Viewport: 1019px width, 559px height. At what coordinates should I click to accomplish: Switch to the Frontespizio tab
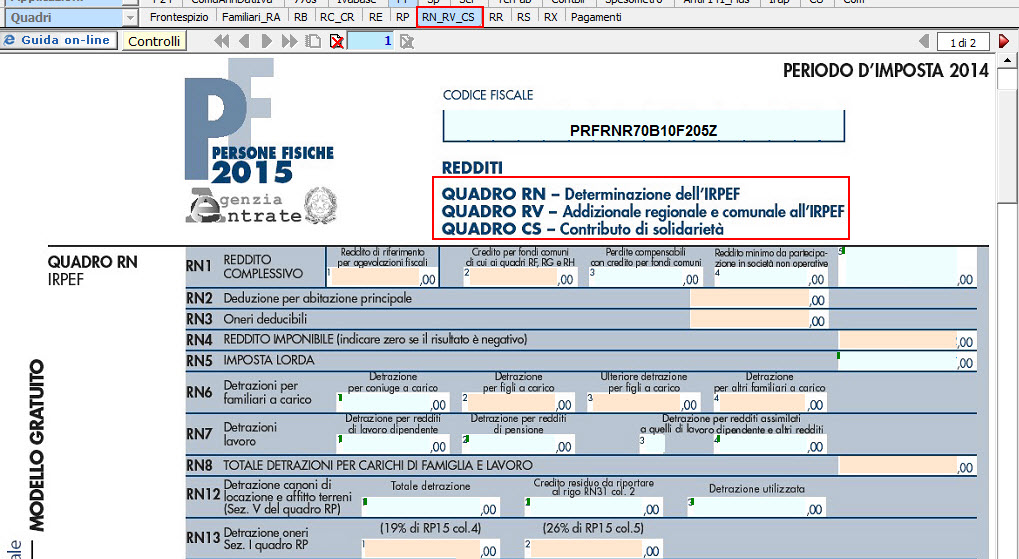click(177, 17)
